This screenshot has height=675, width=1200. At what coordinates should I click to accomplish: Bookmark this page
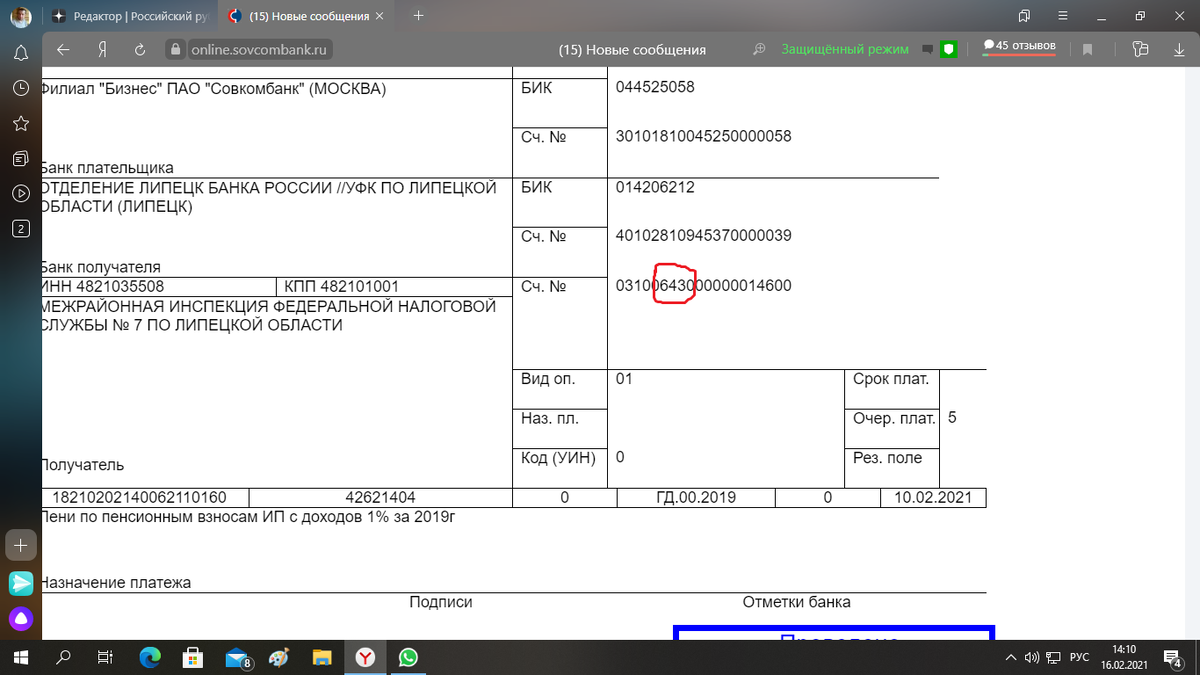pos(1088,49)
